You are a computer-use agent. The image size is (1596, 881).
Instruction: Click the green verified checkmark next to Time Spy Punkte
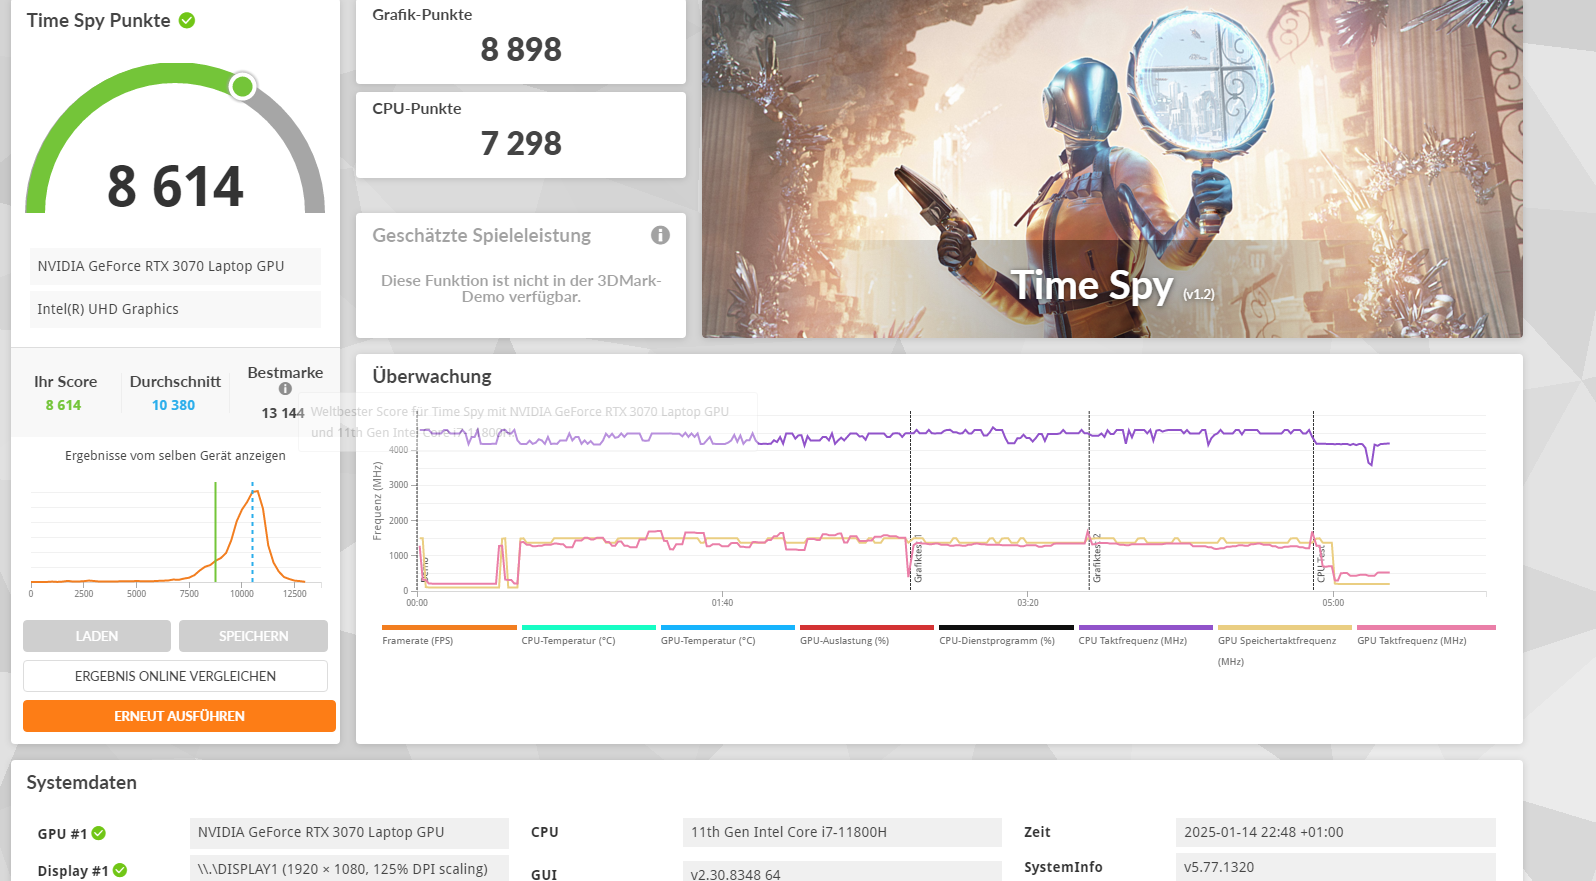pyautogui.click(x=187, y=20)
